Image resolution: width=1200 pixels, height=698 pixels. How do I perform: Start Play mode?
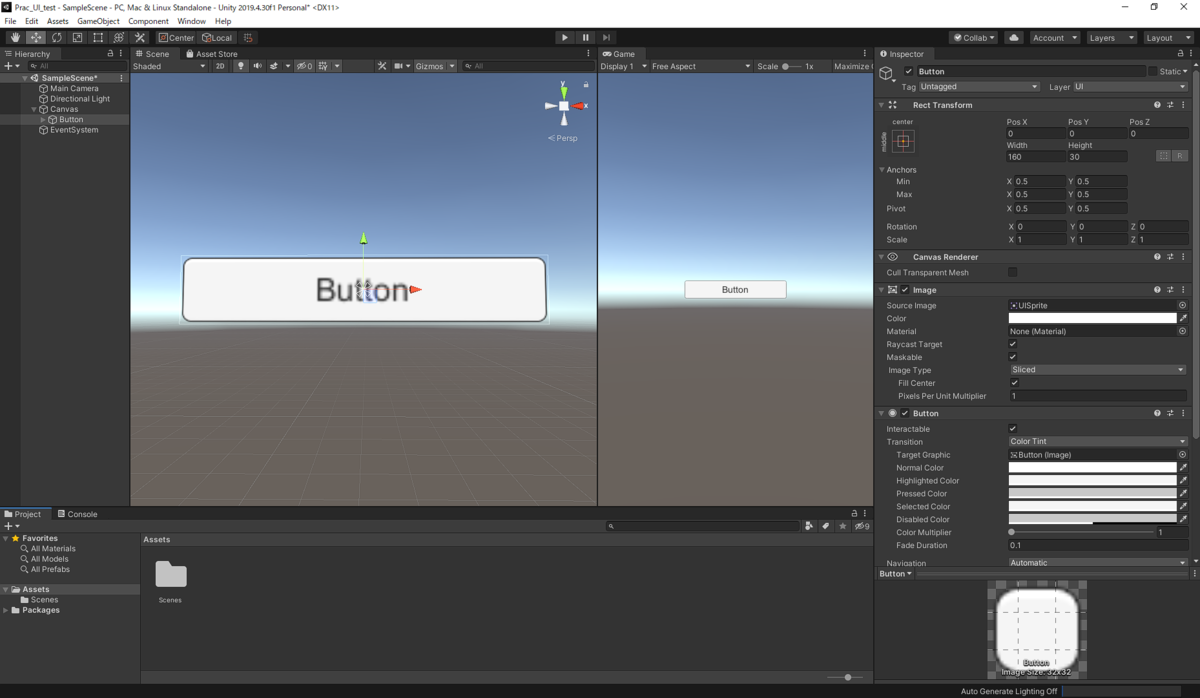coord(564,37)
